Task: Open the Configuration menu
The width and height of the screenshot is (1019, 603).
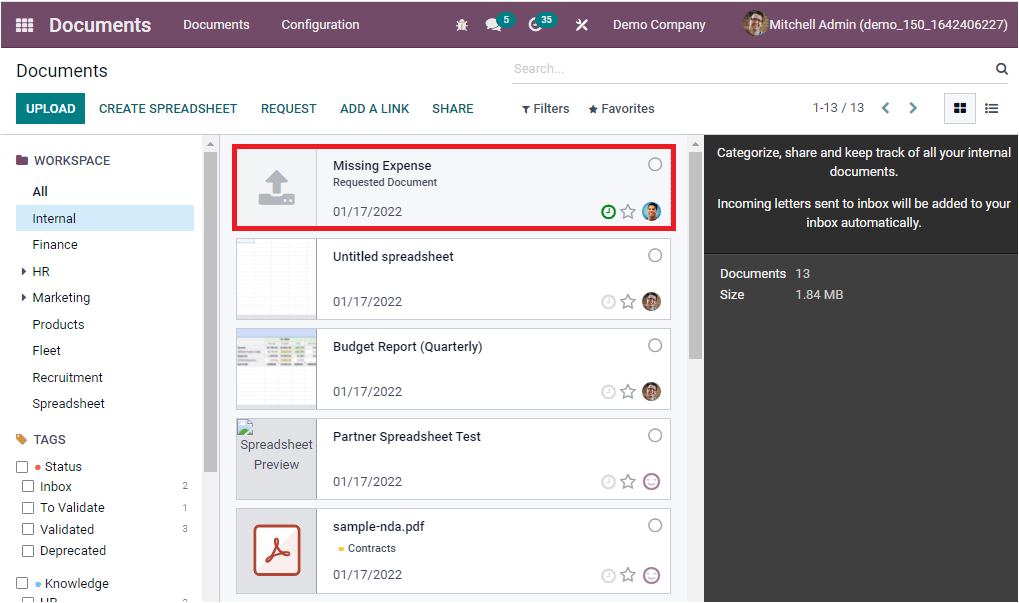Action: pyautogui.click(x=320, y=25)
